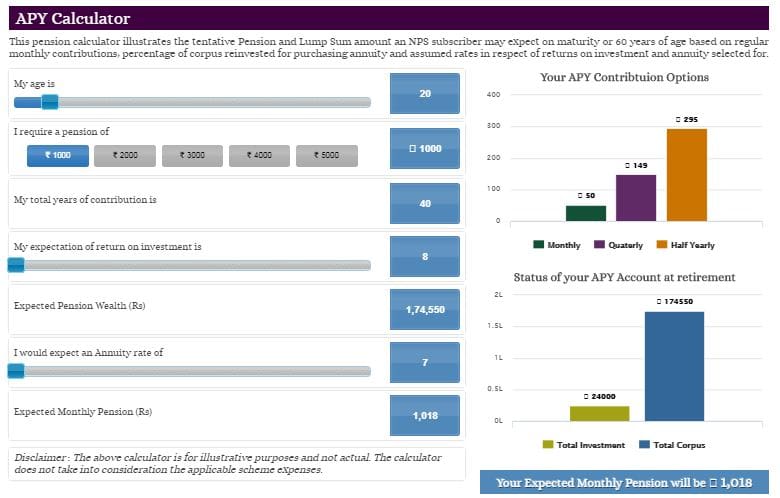Click the age slider handle
This screenshot has width=780, height=498.
(x=50, y=101)
